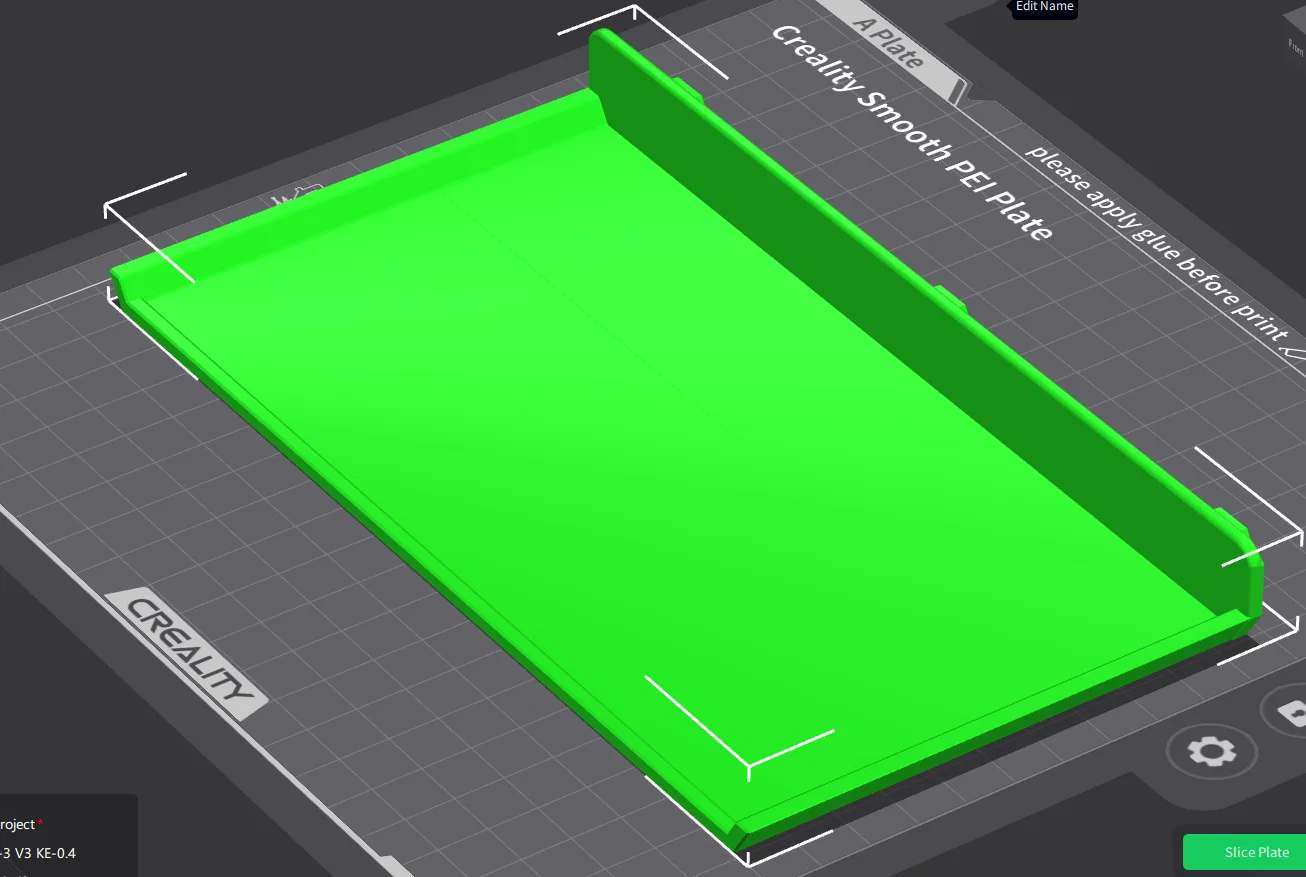Image resolution: width=1306 pixels, height=877 pixels.
Task: Open plate settings gear icon
Action: 1211,751
